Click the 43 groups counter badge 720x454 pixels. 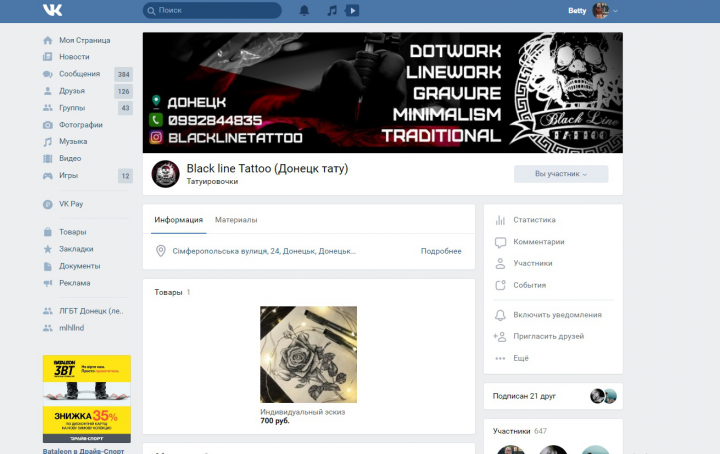tap(125, 108)
